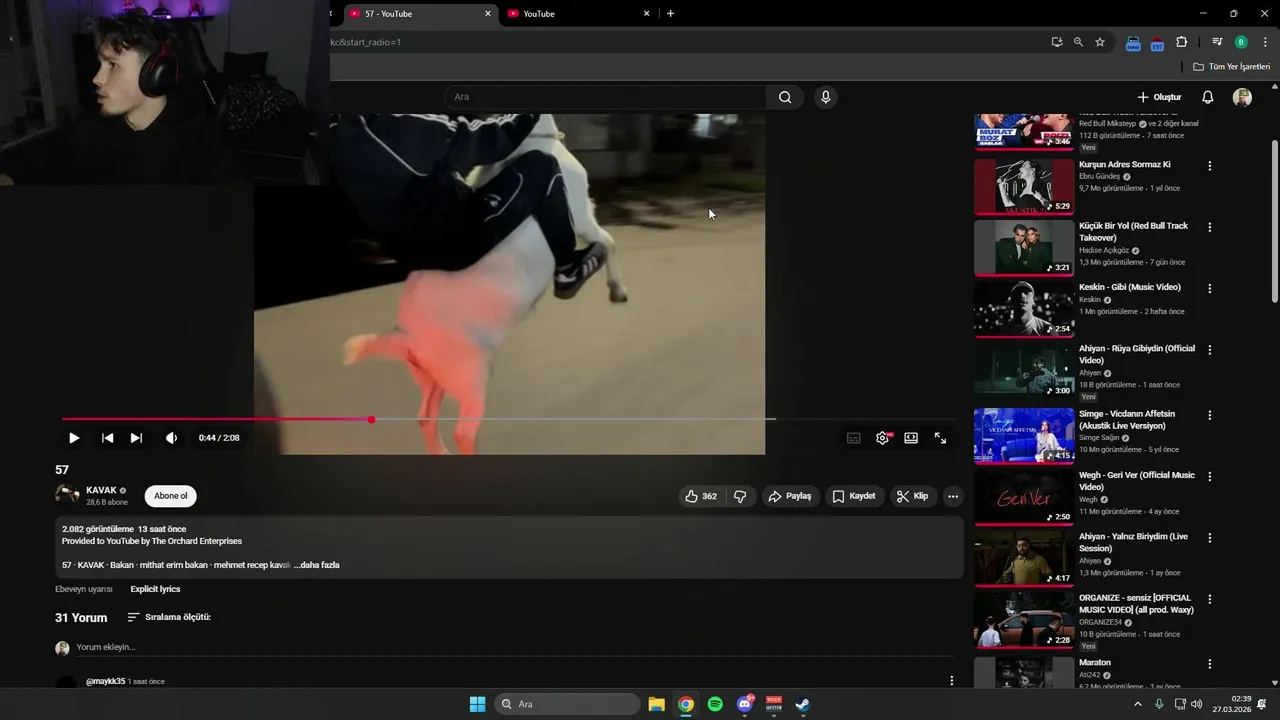The image size is (1280, 720).
Task: Open the player settings gear
Action: [883, 438]
